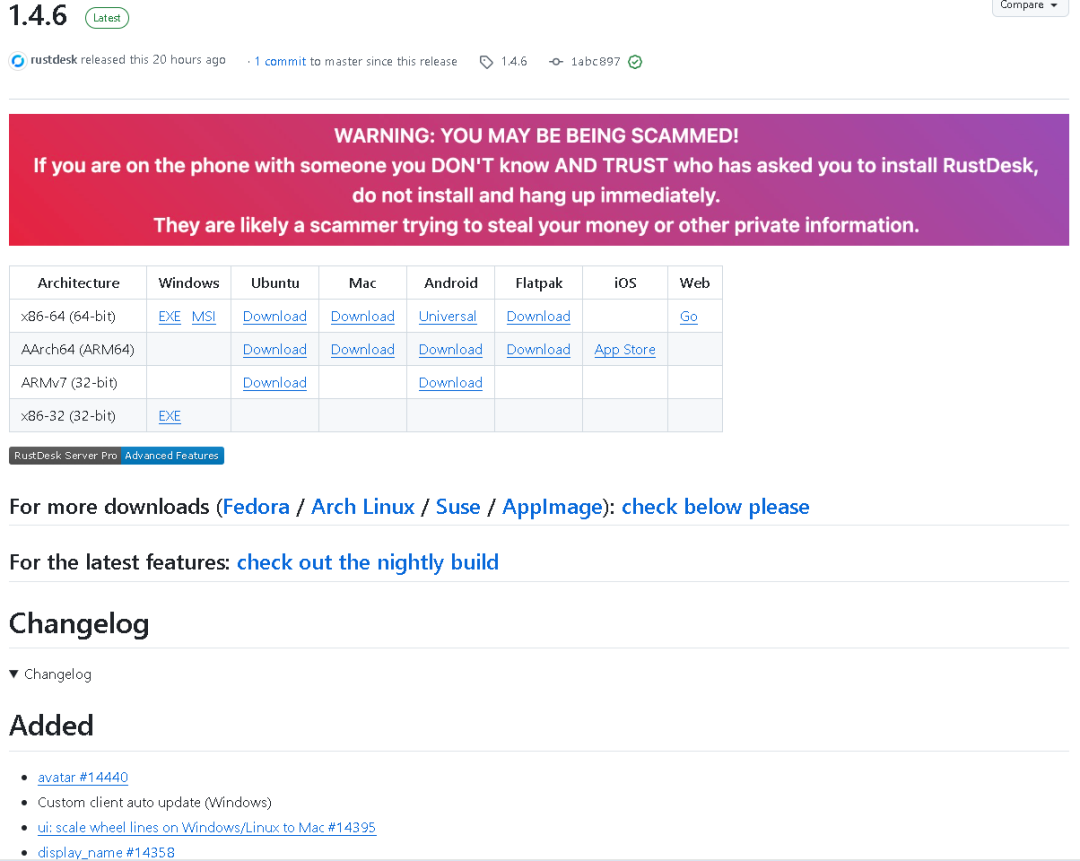
Task: Select the 'x86-32 (32-bit)' row label
Action: click(x=68, y=416)
